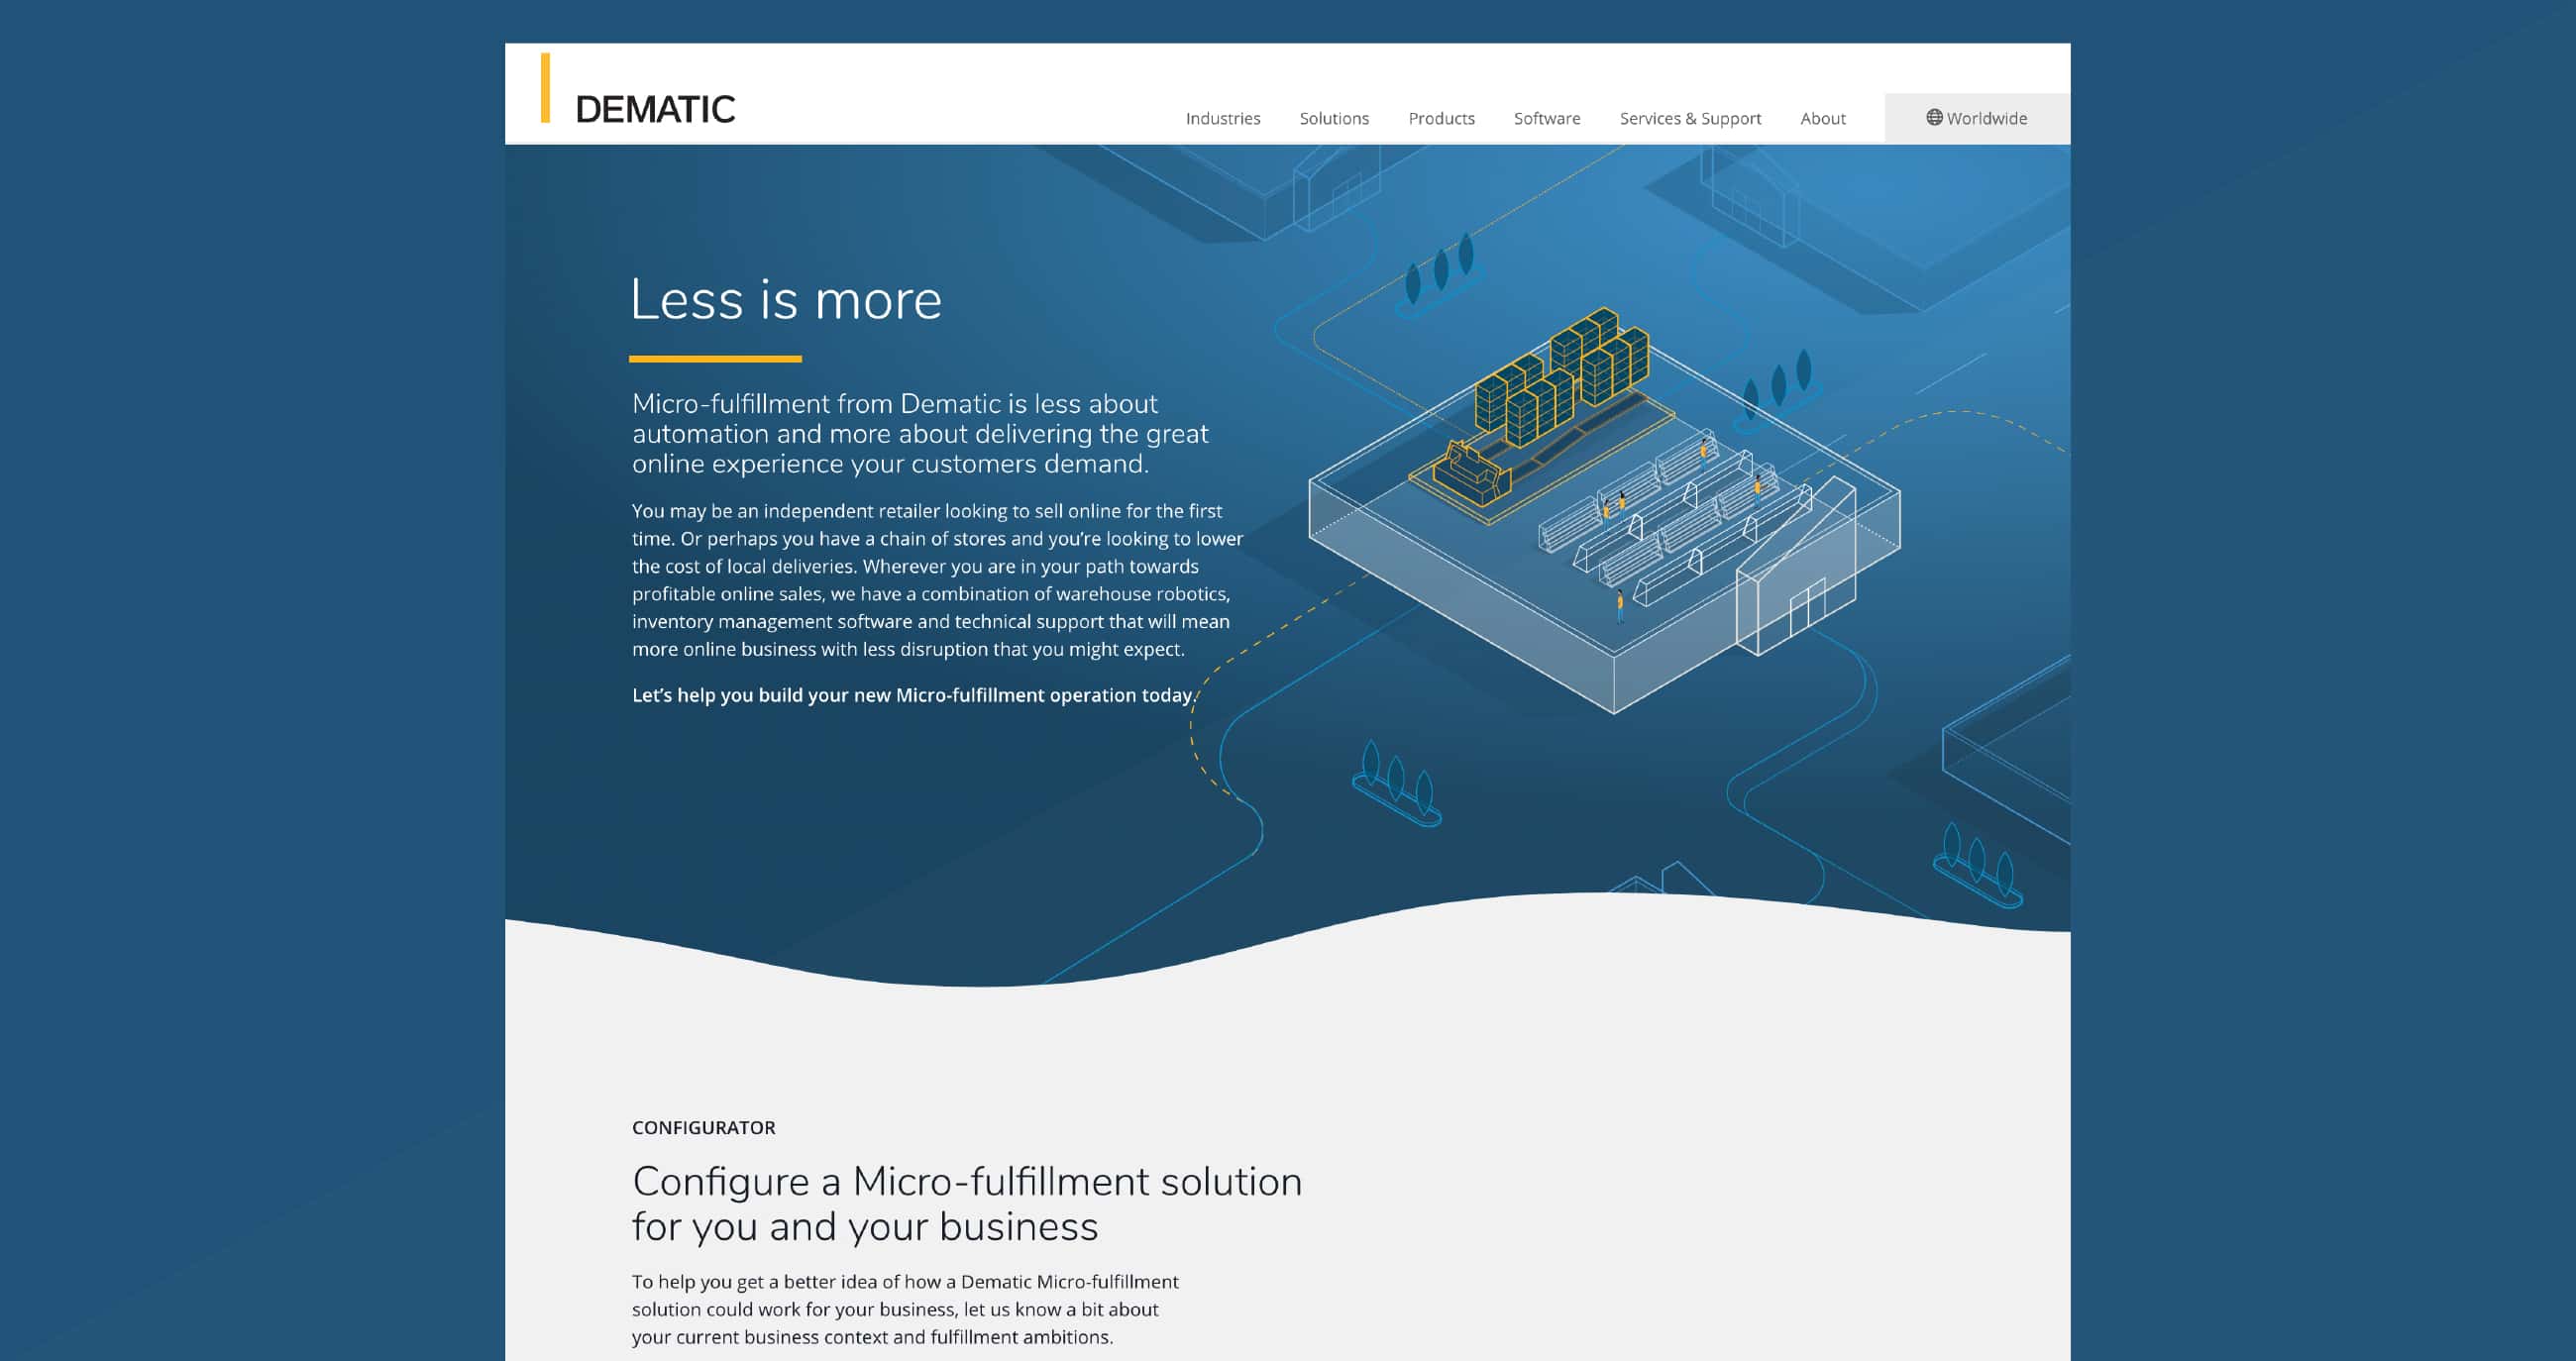Click the warehouse building illustration
This screenshot has width=2576, height=1361.
click(x=1604, y=510)
